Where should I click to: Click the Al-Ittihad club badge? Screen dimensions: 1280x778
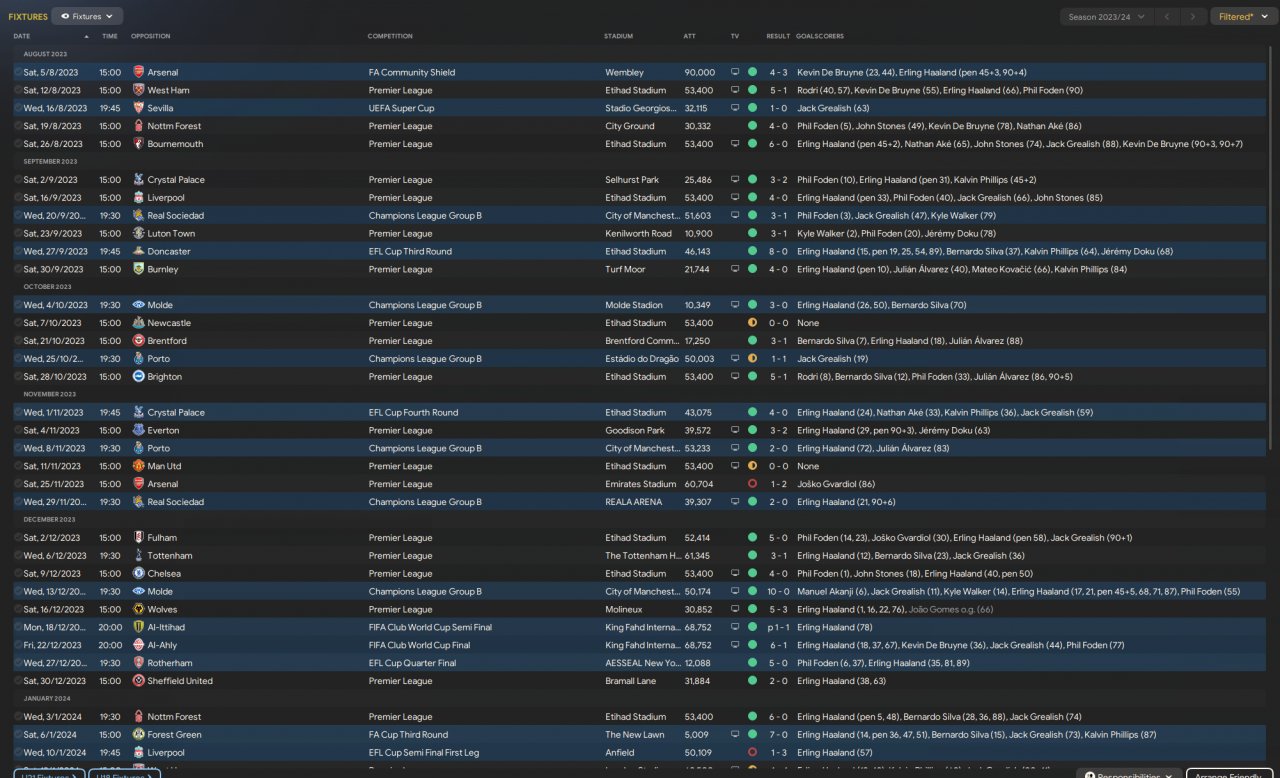click(138, 627)
